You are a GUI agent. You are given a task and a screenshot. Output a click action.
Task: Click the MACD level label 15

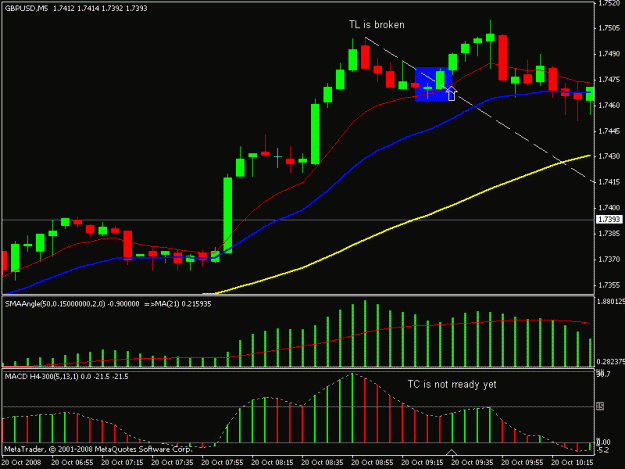[600, 406]
